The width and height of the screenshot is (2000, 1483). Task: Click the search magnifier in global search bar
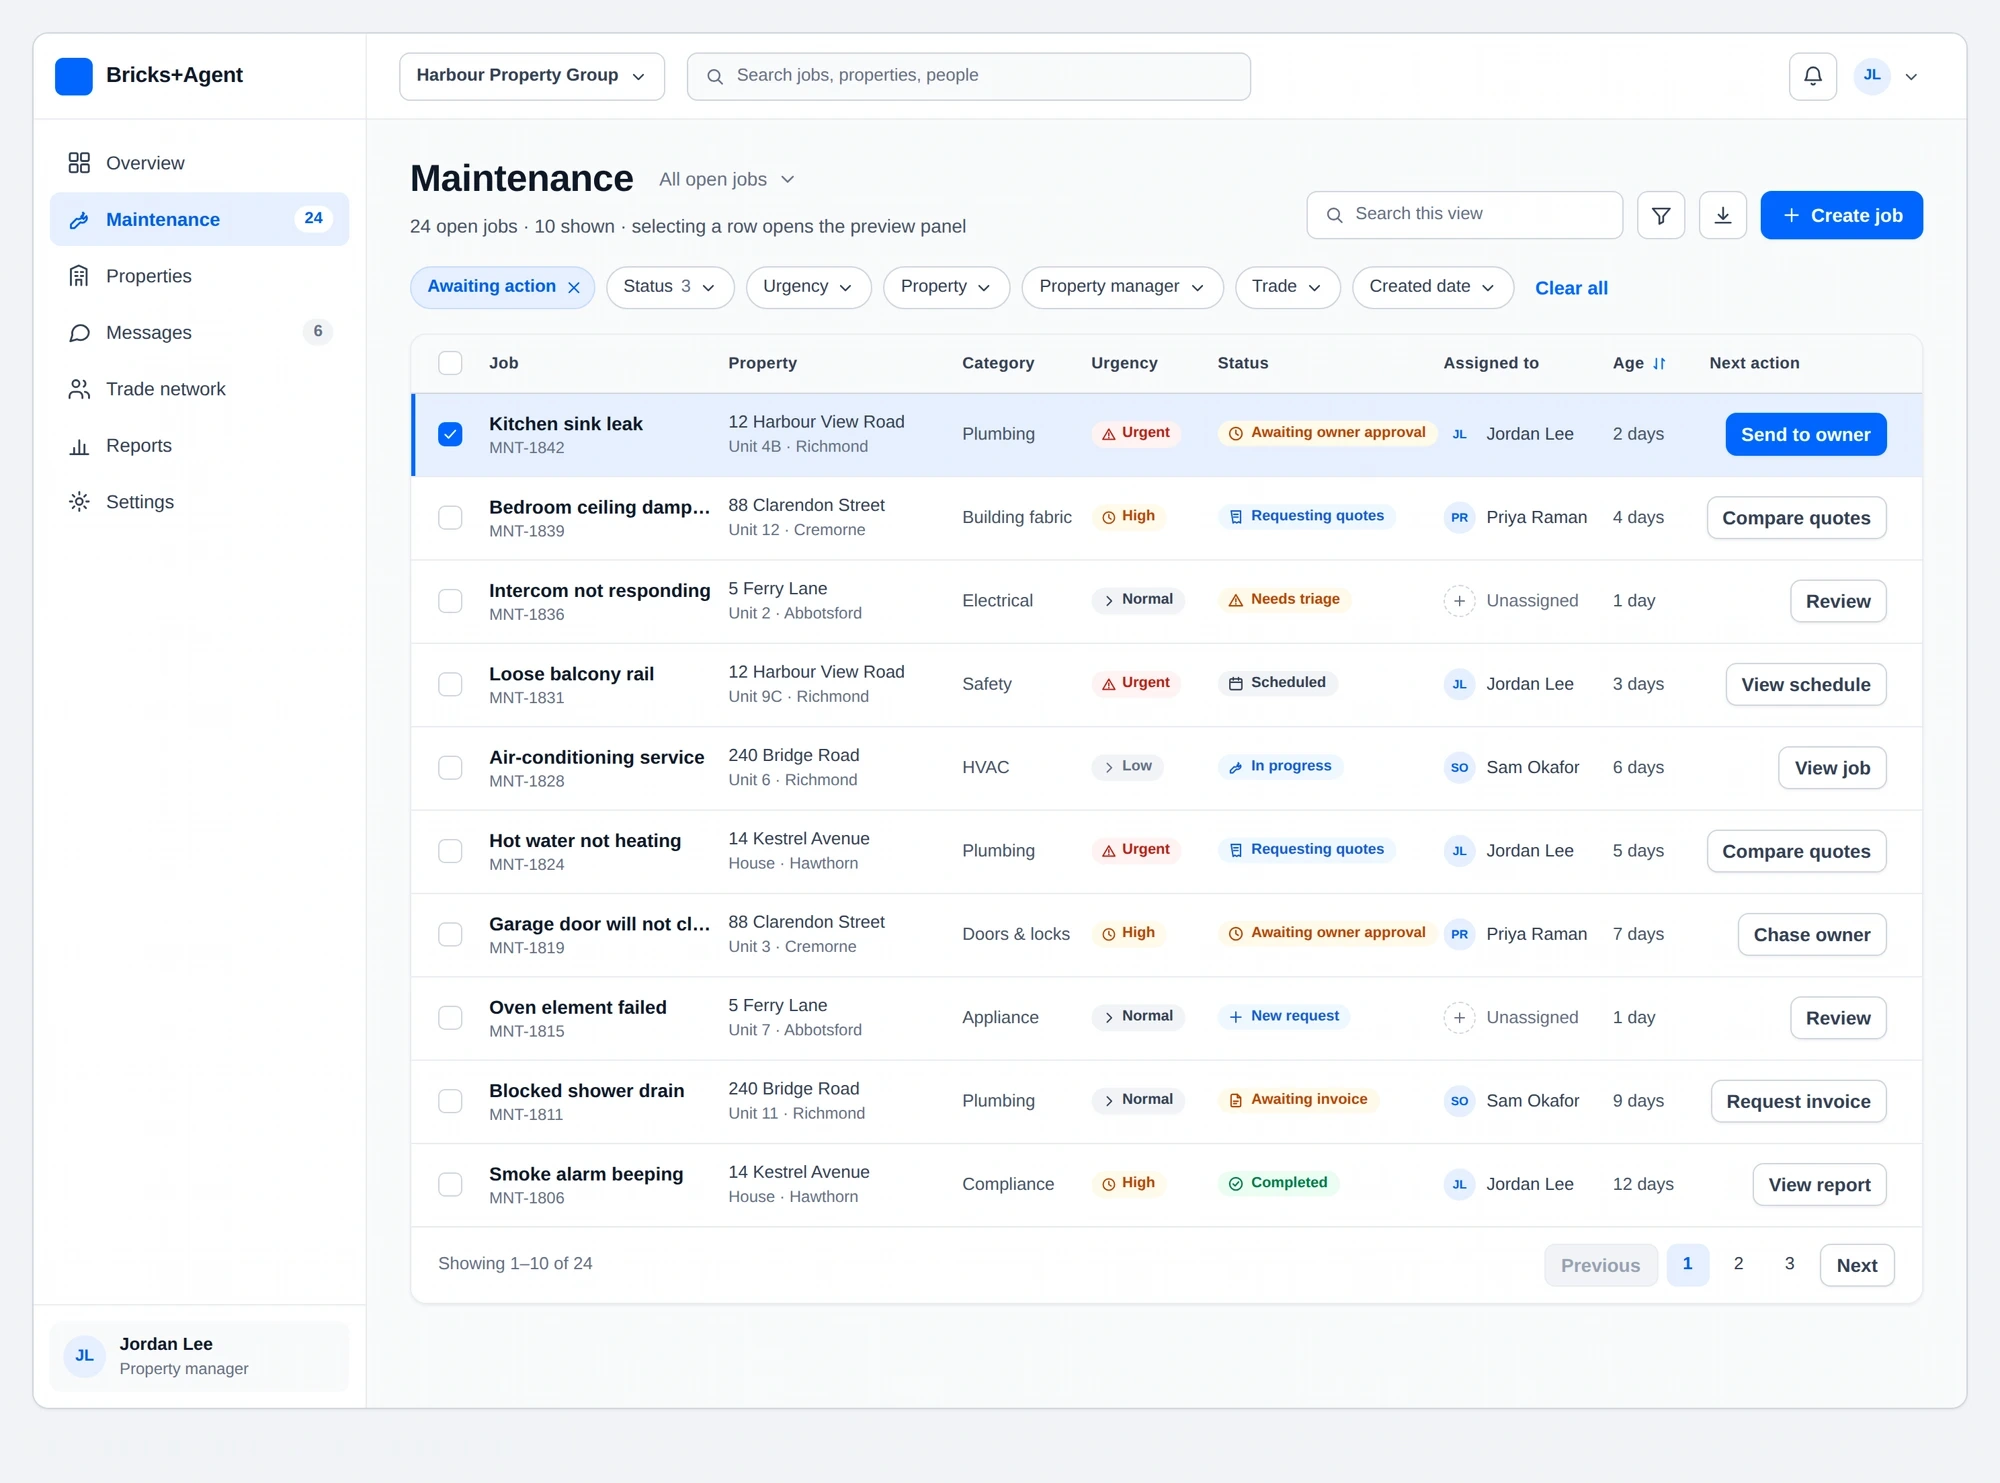coord(715,76)
